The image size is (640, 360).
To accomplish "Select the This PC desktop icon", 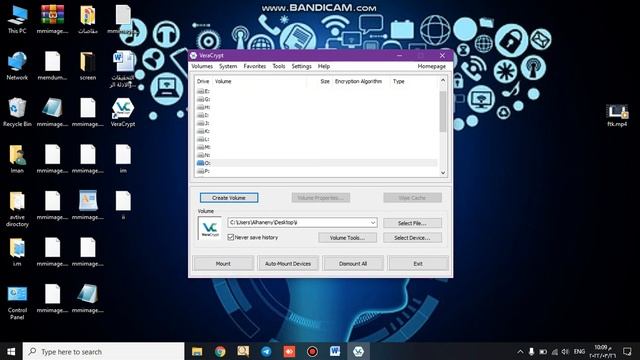I will pos(17,19).
